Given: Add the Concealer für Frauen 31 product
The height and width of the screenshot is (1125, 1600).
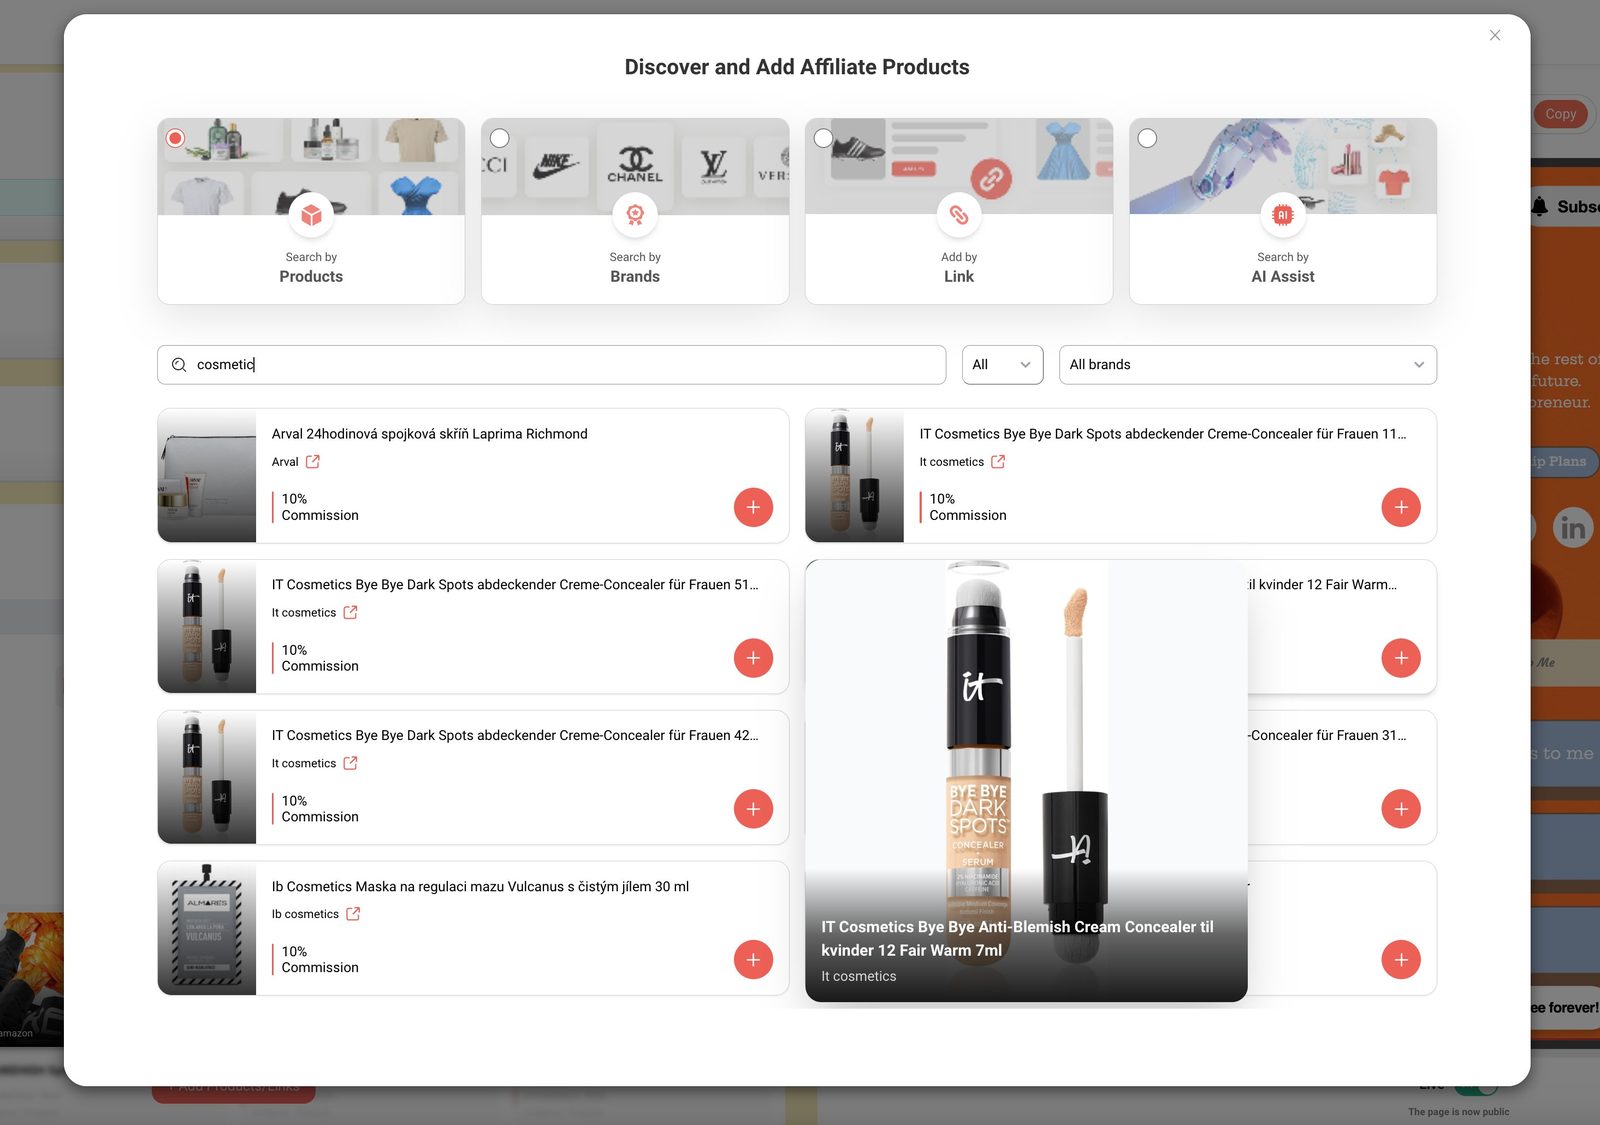Looking at the screenshot, I should tap(1401, 809).
